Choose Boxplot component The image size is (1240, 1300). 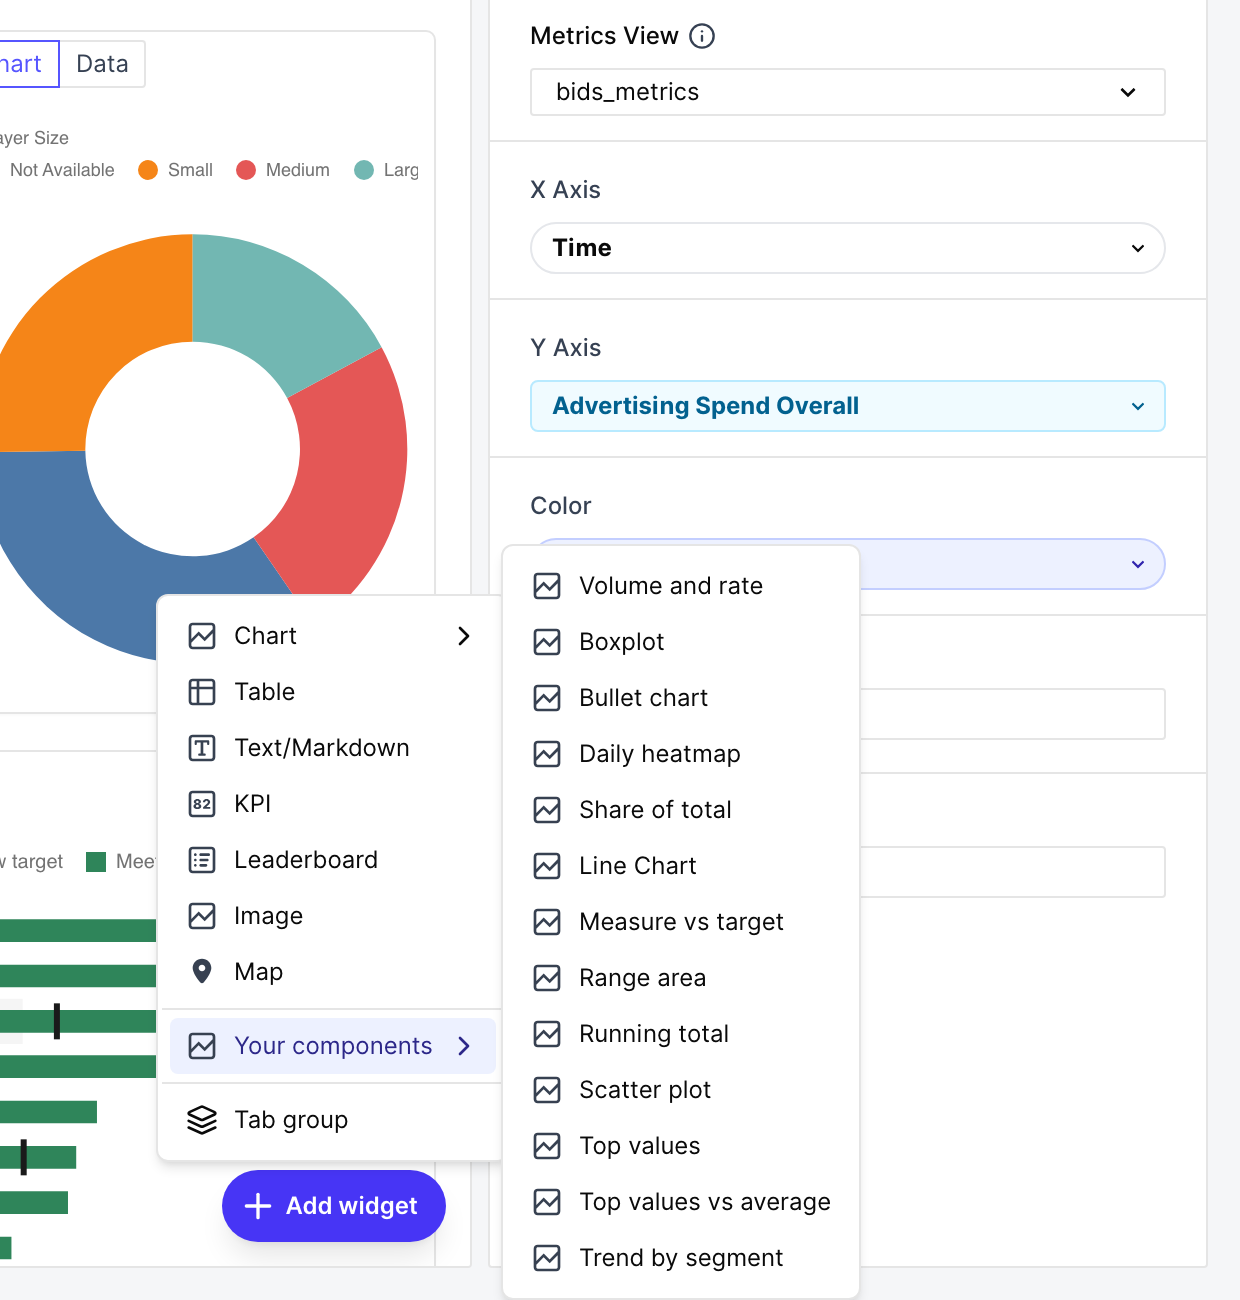pyautogui.click(x=681, y=642)
